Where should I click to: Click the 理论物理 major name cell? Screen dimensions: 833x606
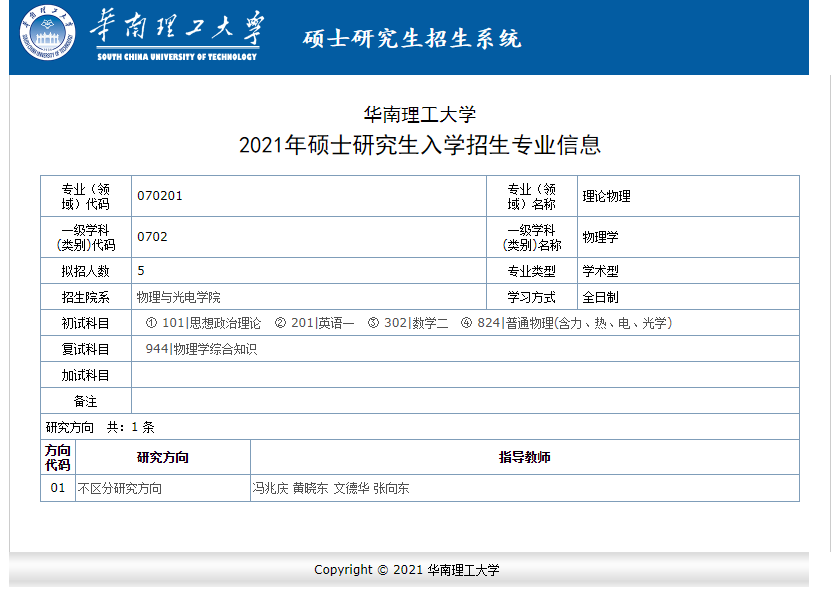click(x=688, y=196)
